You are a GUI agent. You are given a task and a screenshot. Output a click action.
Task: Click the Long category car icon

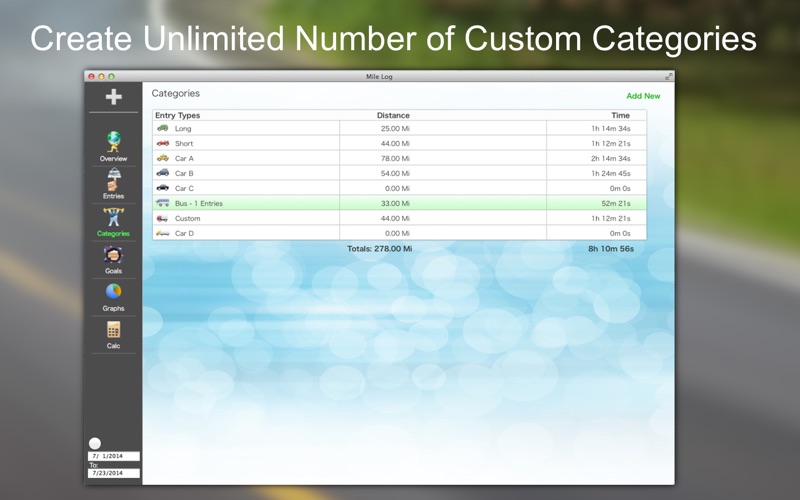point(162,128)
